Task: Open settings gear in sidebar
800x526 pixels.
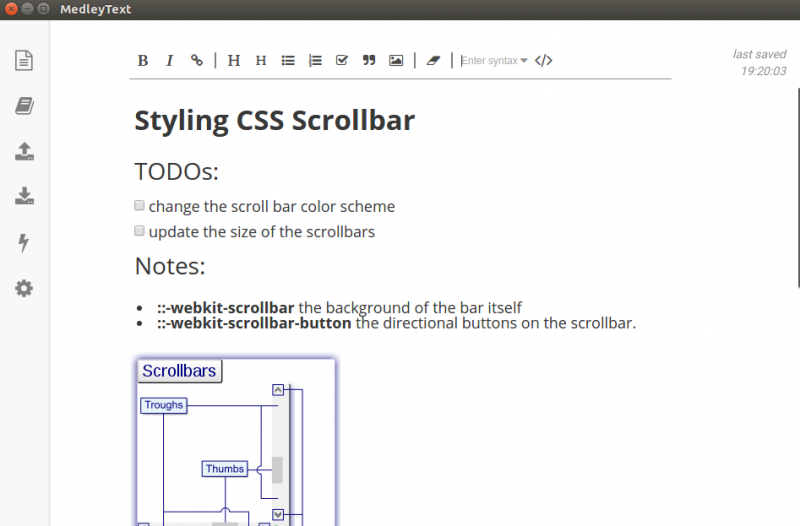Action: pyautogui.click(x=24, y=288)
